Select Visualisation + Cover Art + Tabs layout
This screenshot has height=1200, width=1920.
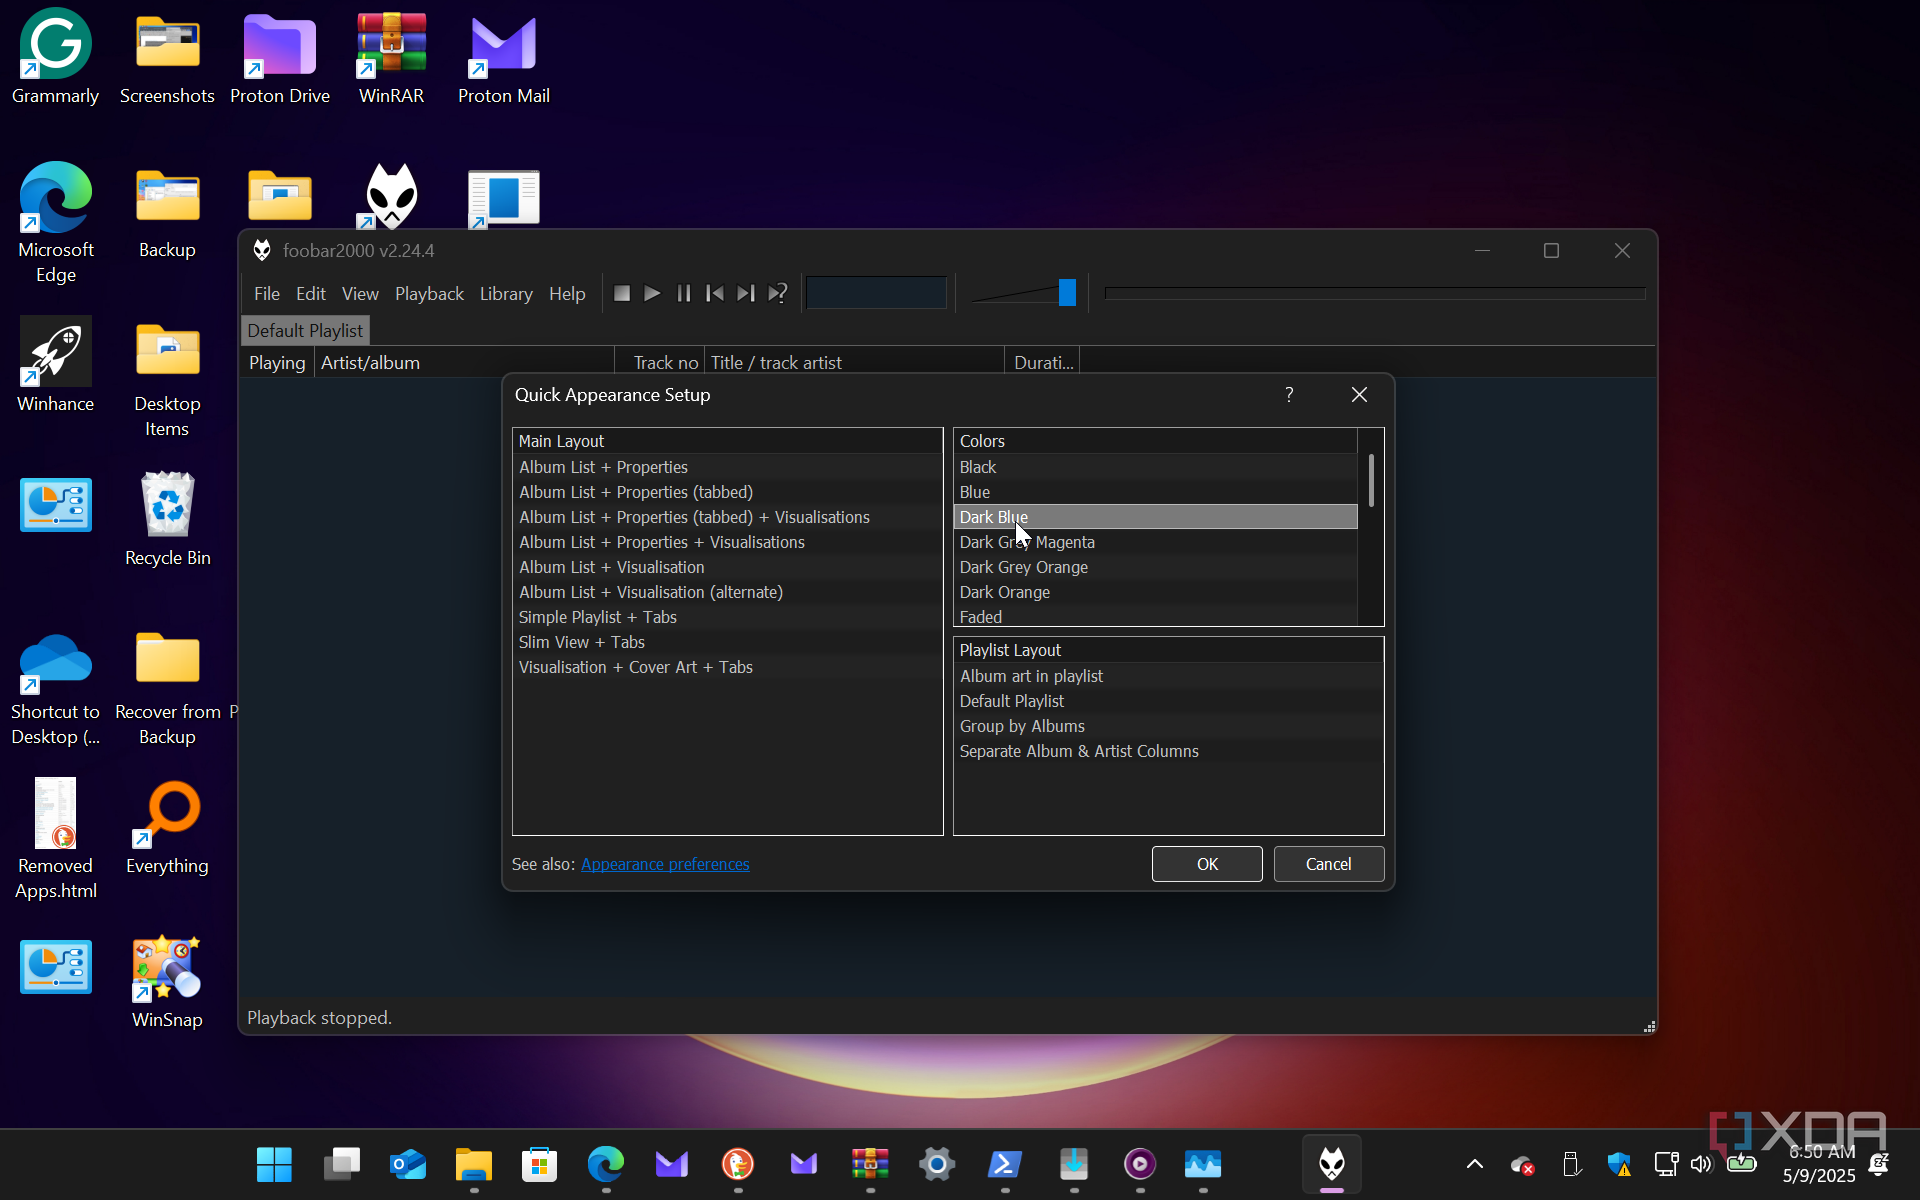(x=727, y=667)
